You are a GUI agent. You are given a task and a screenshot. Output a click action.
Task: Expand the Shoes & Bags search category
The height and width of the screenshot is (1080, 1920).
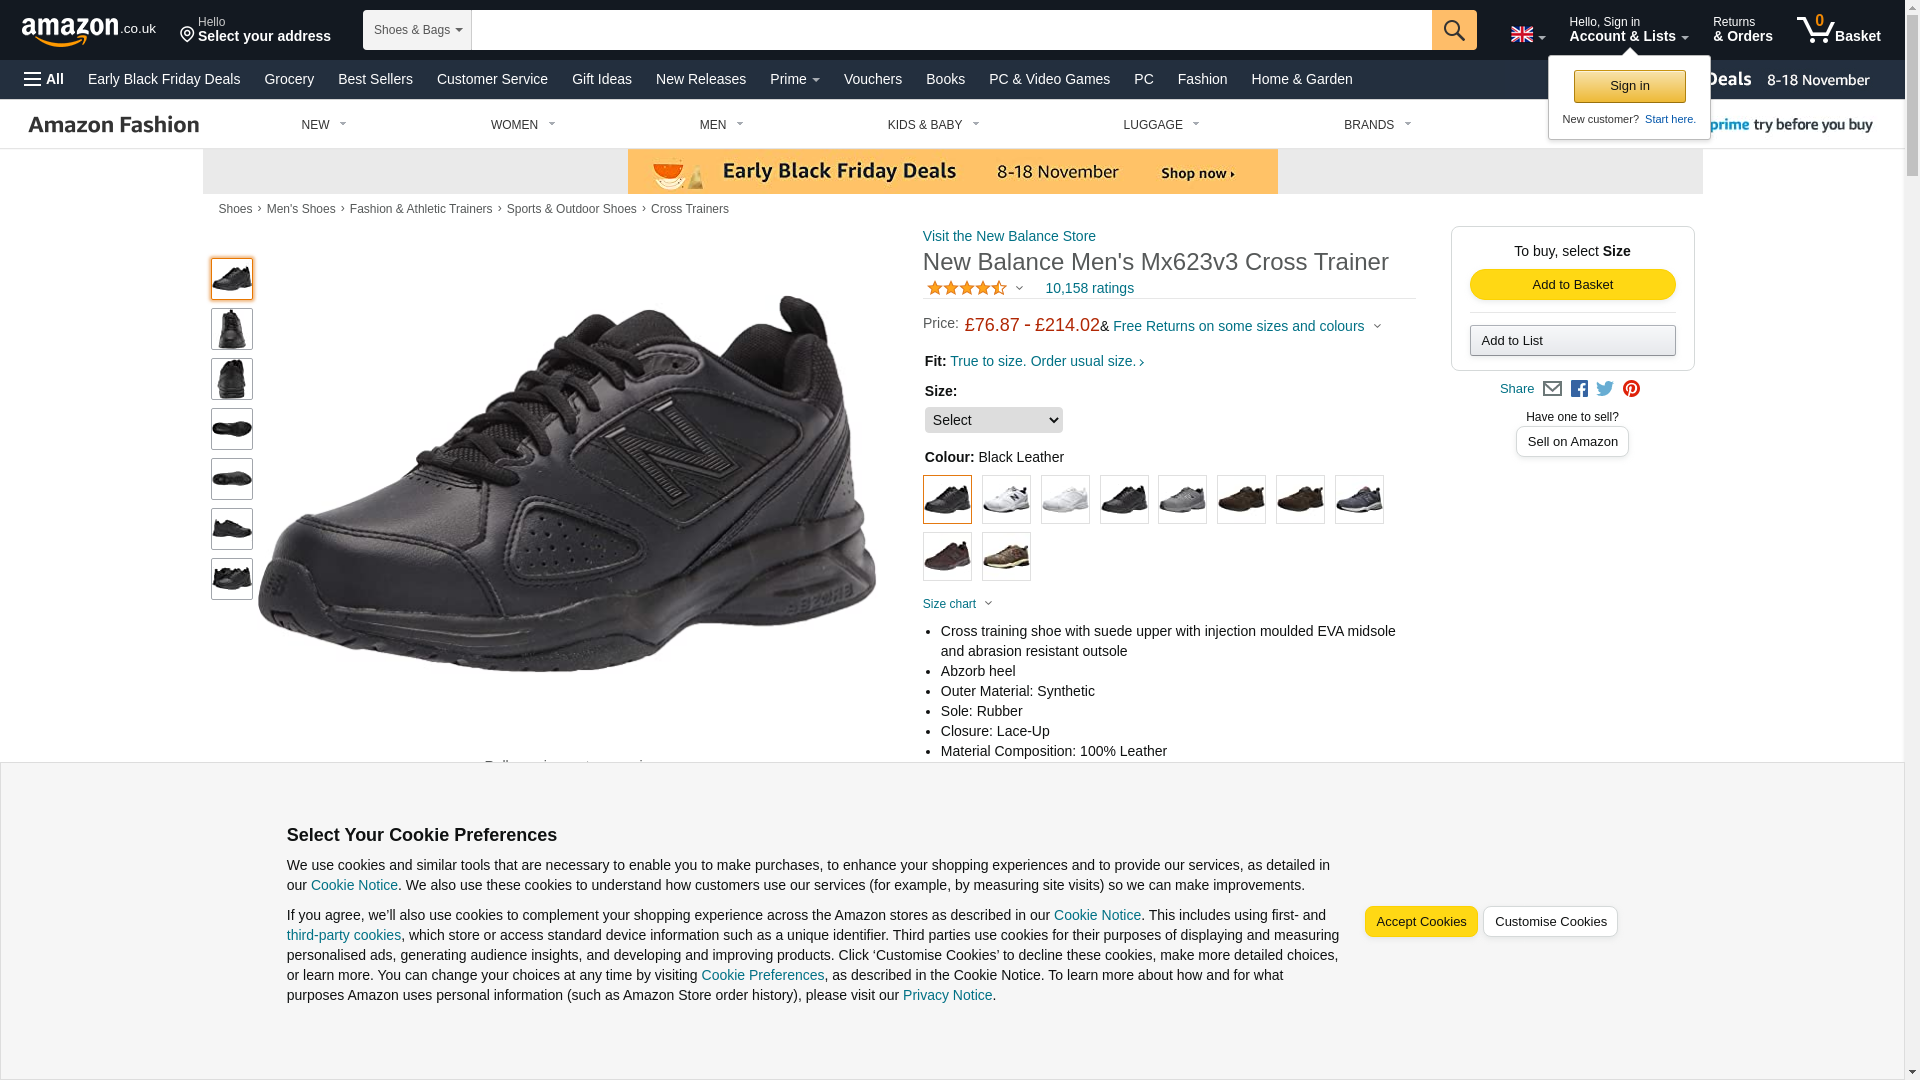point(417,30)
